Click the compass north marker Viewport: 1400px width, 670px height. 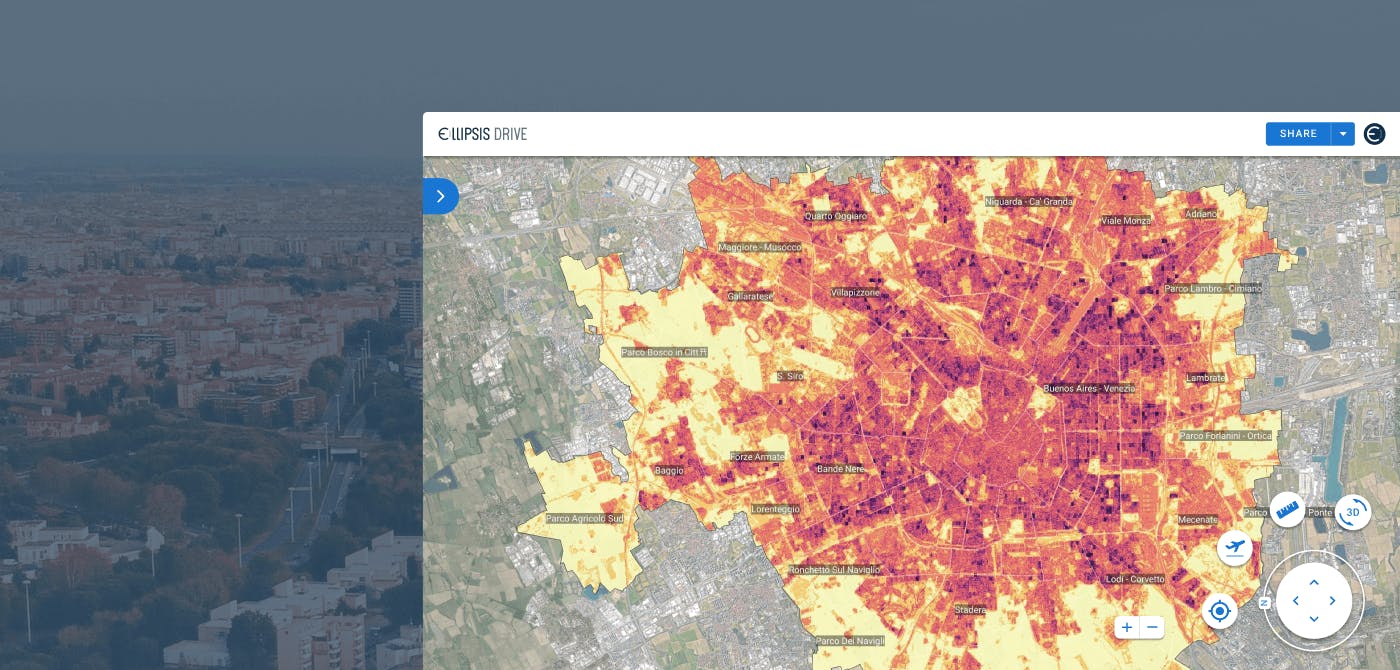(1265, 603)
